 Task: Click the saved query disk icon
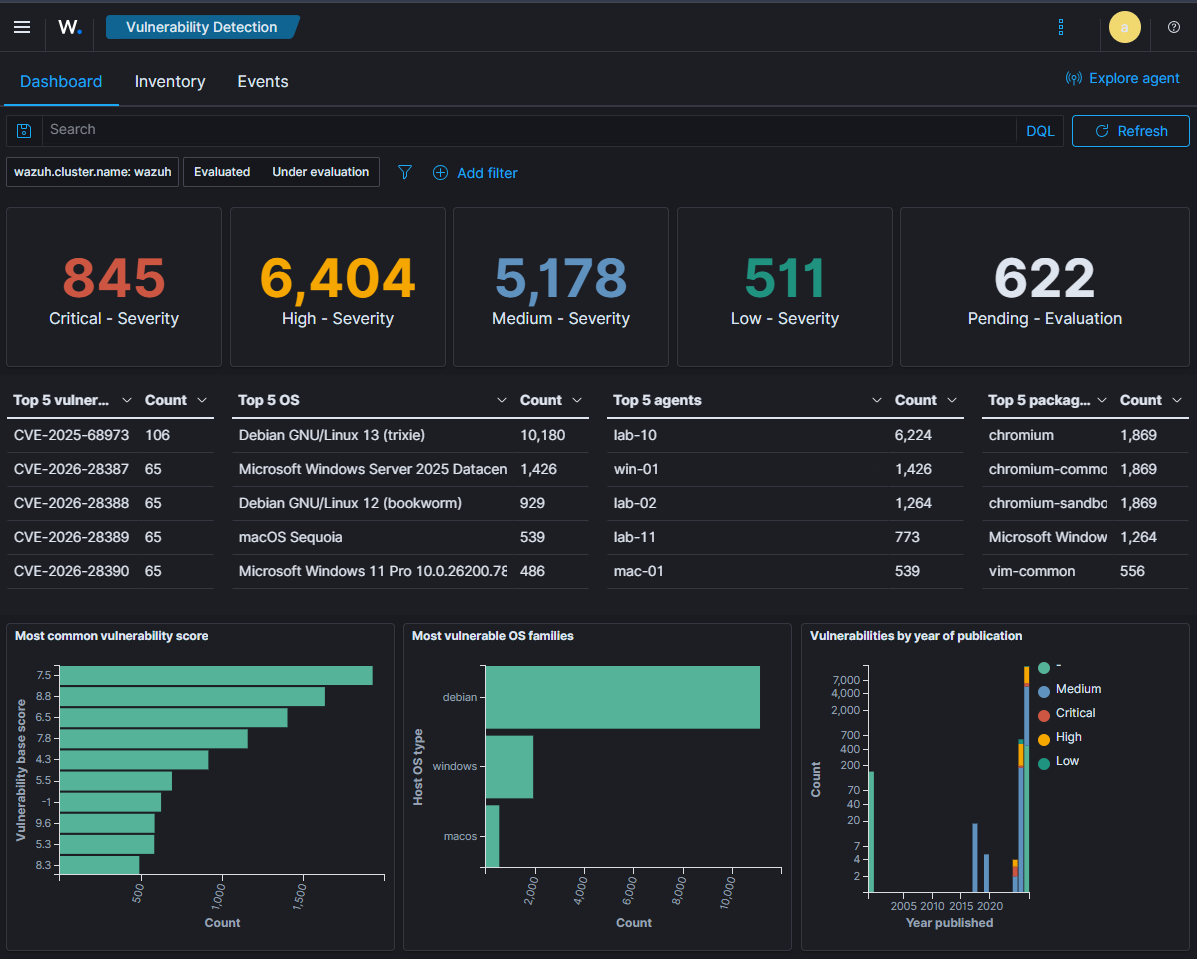(24, 131)
